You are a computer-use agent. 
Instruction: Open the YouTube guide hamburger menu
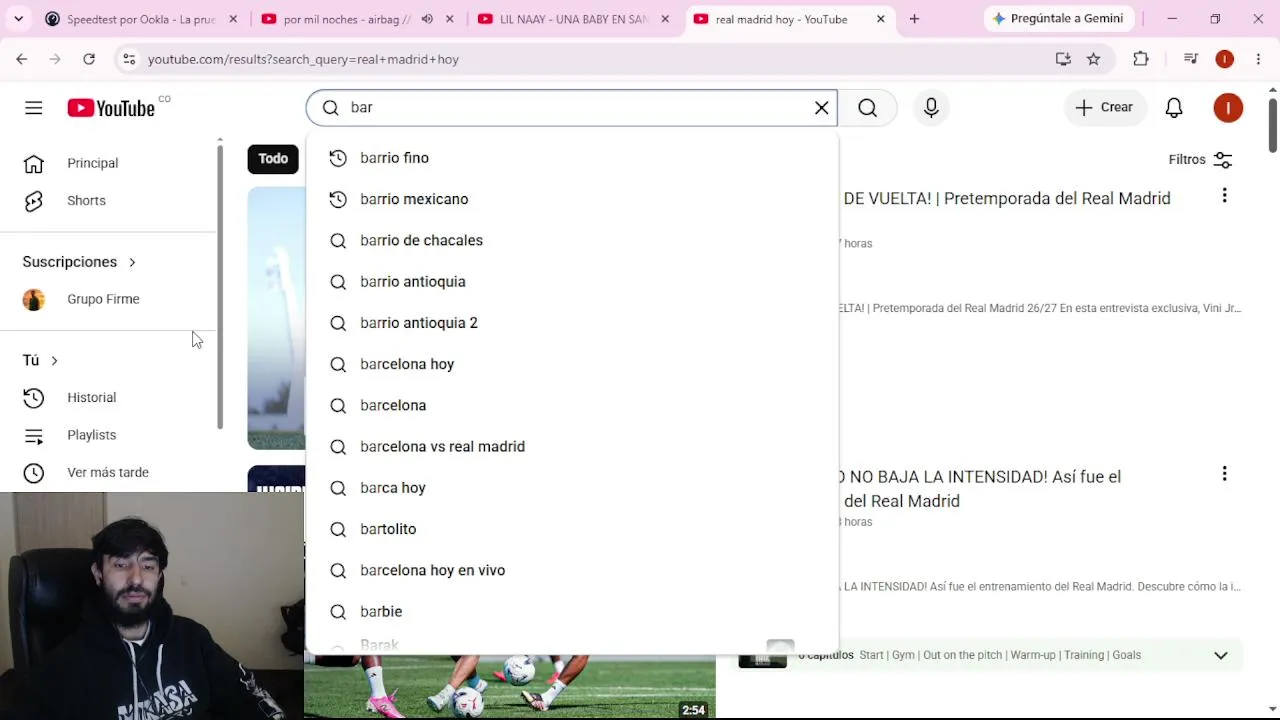click(x=34, y=108)
